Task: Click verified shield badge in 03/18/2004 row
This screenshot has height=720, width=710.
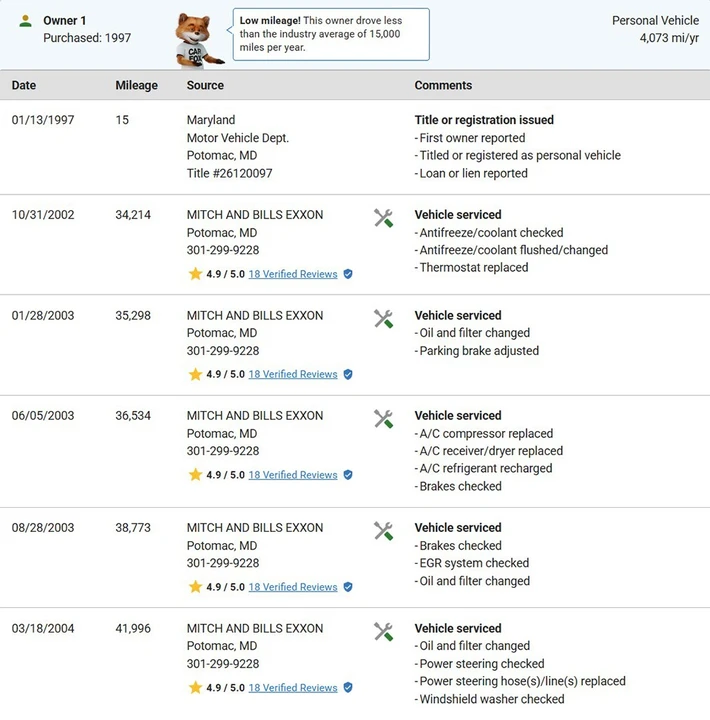Action: coord(348,687)
